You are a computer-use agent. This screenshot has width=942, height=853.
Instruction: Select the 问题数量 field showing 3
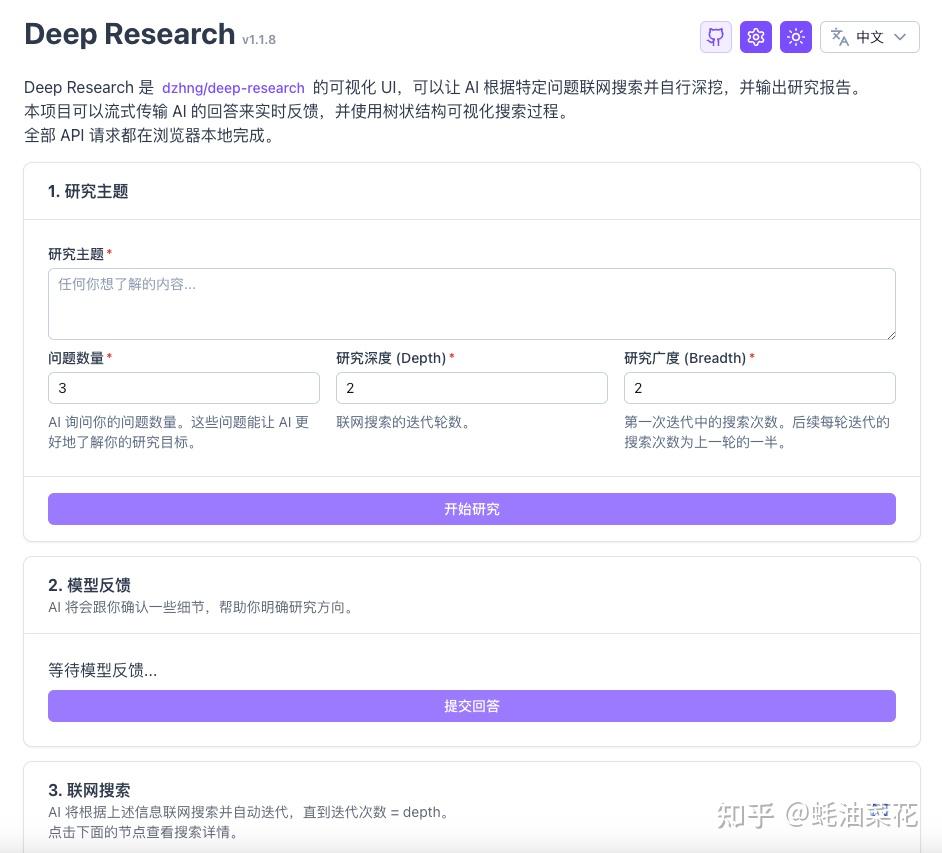click(x=184, y=388)
